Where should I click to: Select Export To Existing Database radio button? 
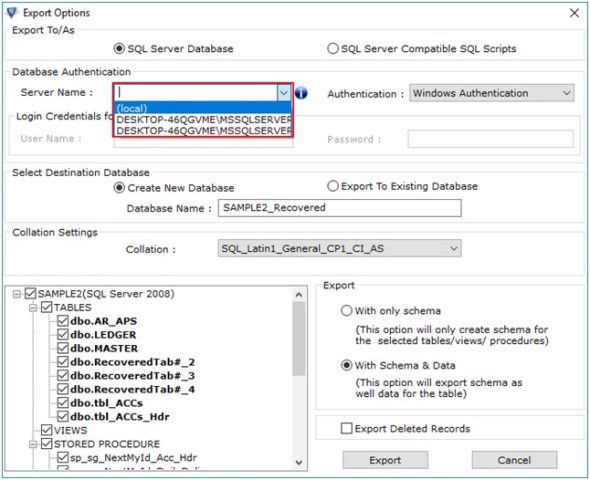(333, 186)
